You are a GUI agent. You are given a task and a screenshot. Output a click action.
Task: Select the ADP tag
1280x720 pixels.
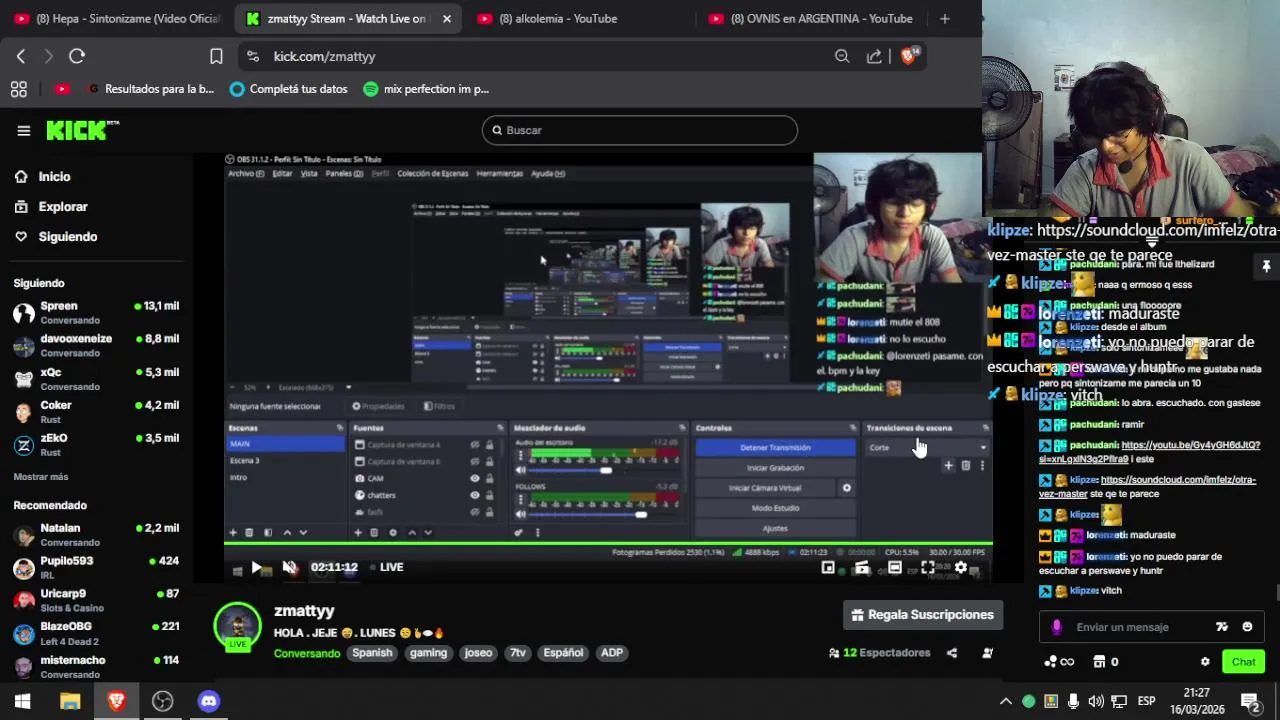tap(612, 653)
